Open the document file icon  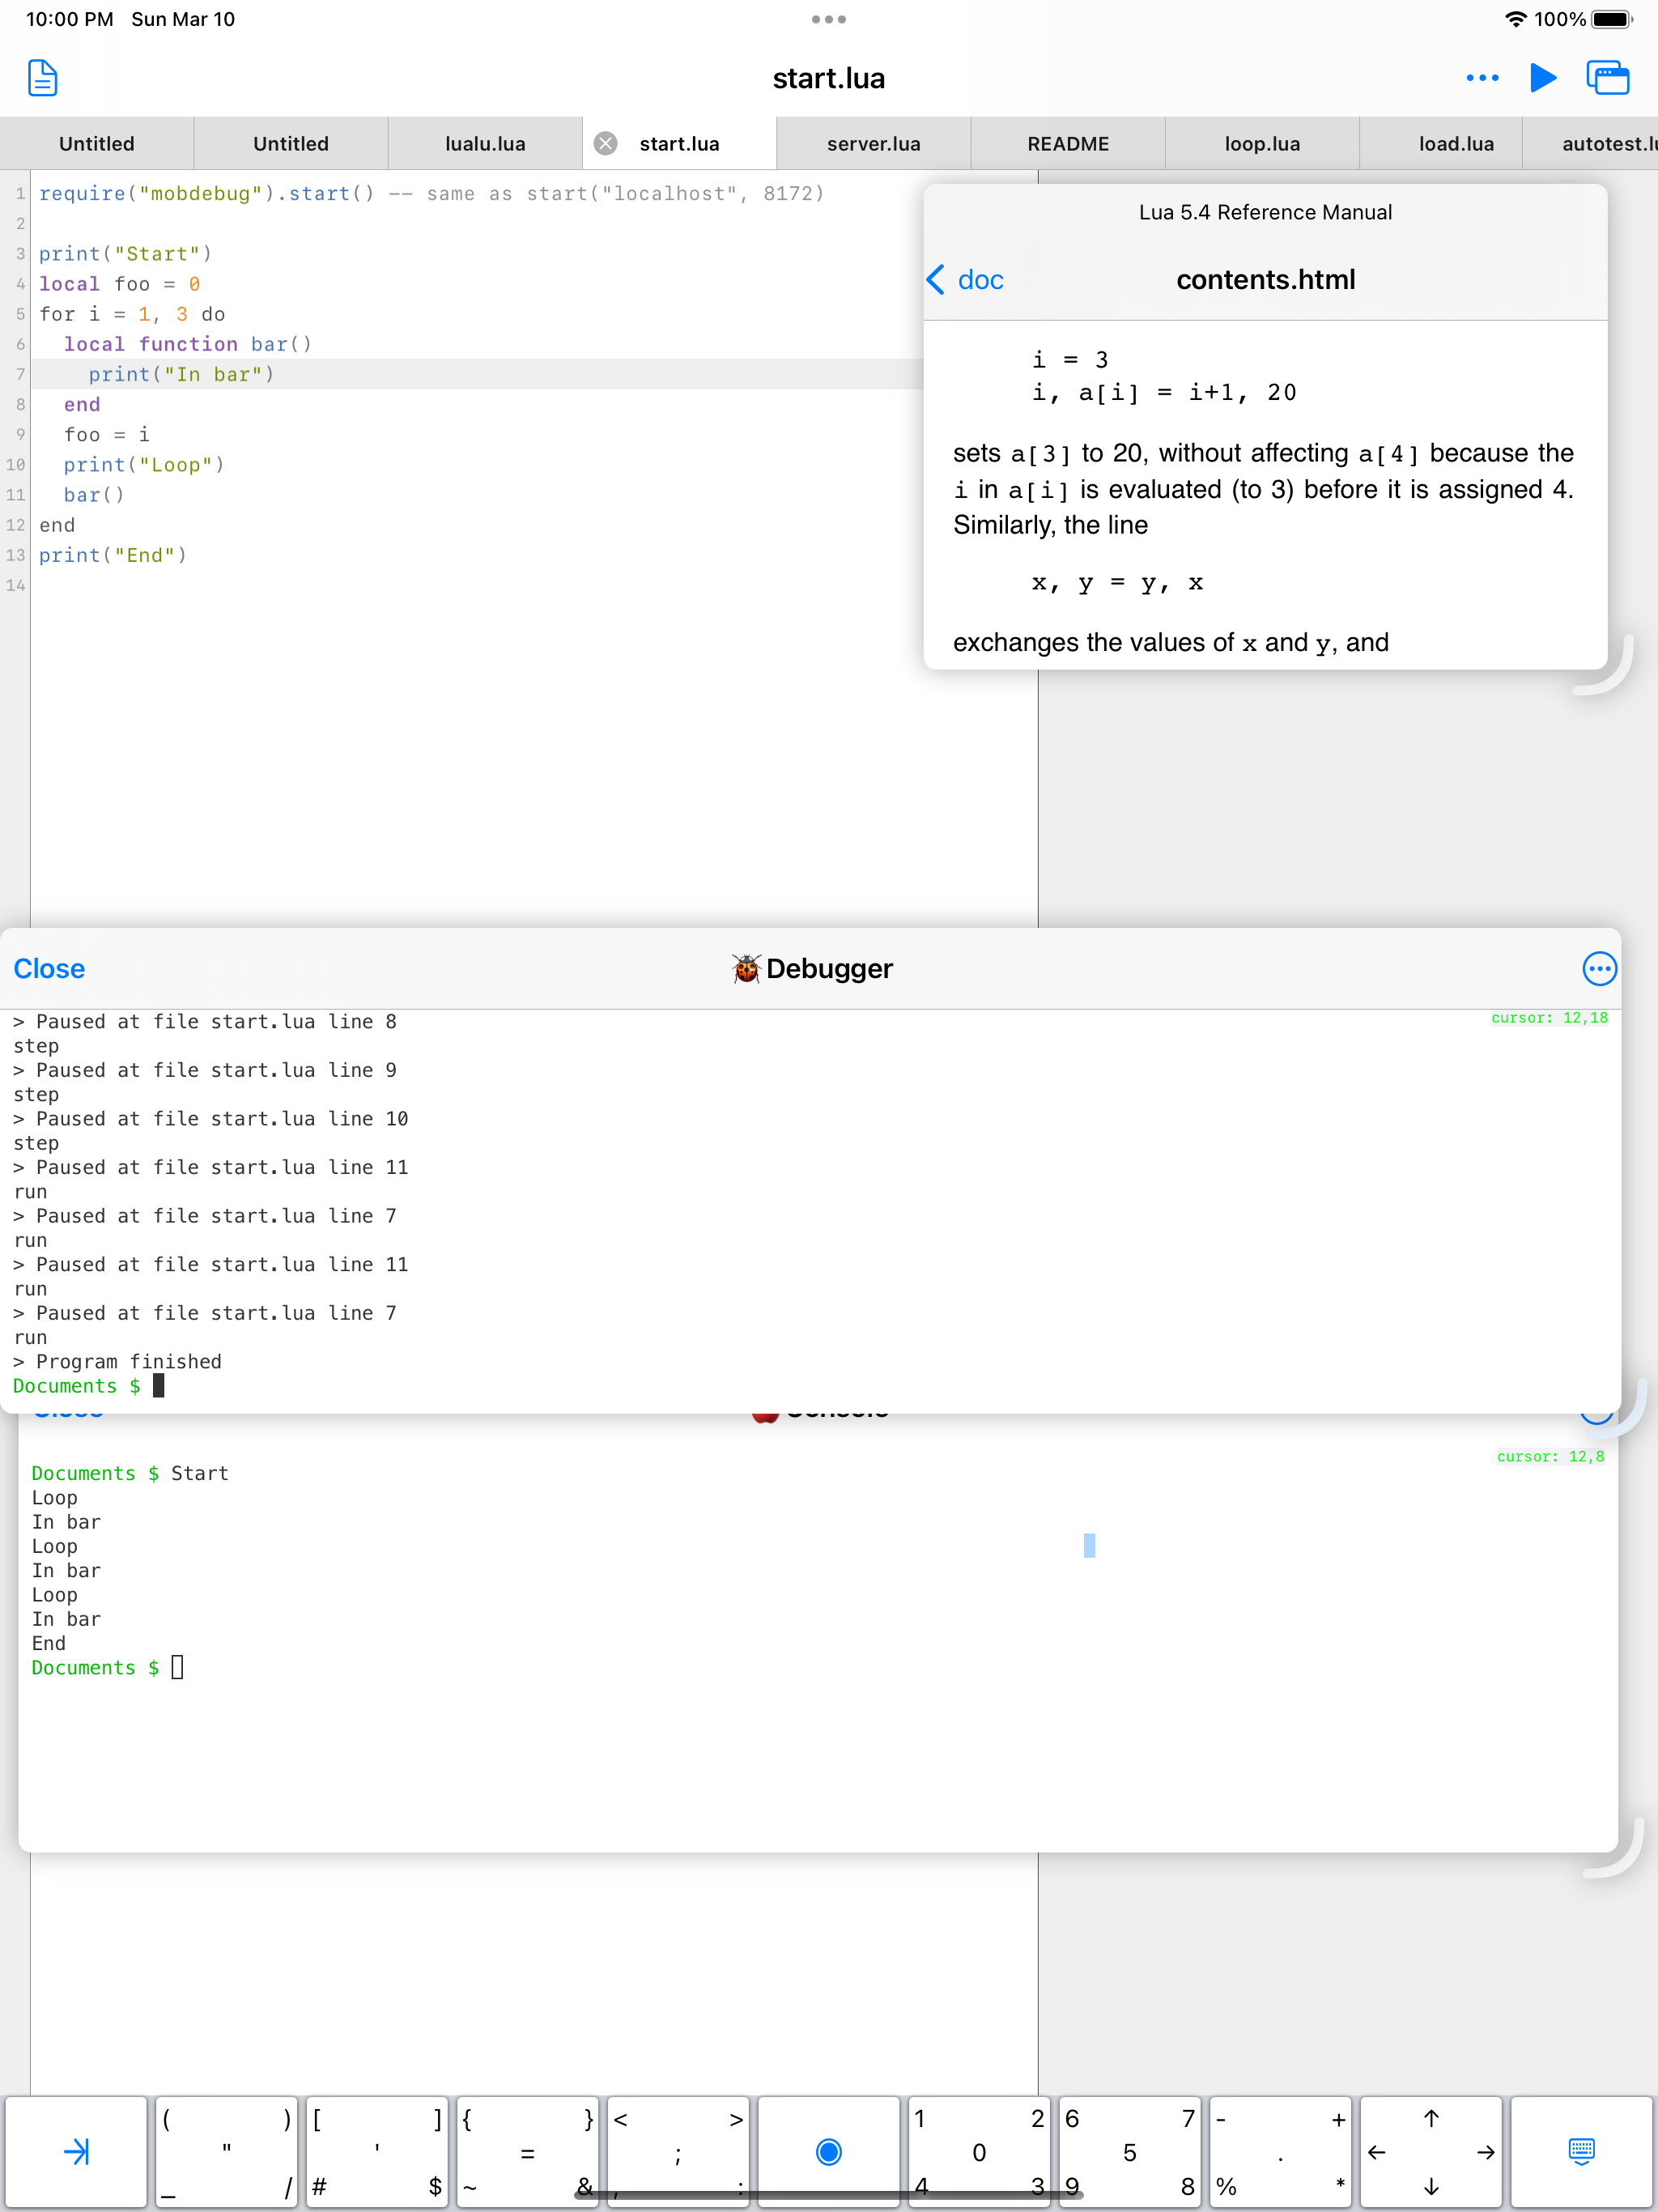click(x=42, y=78)
